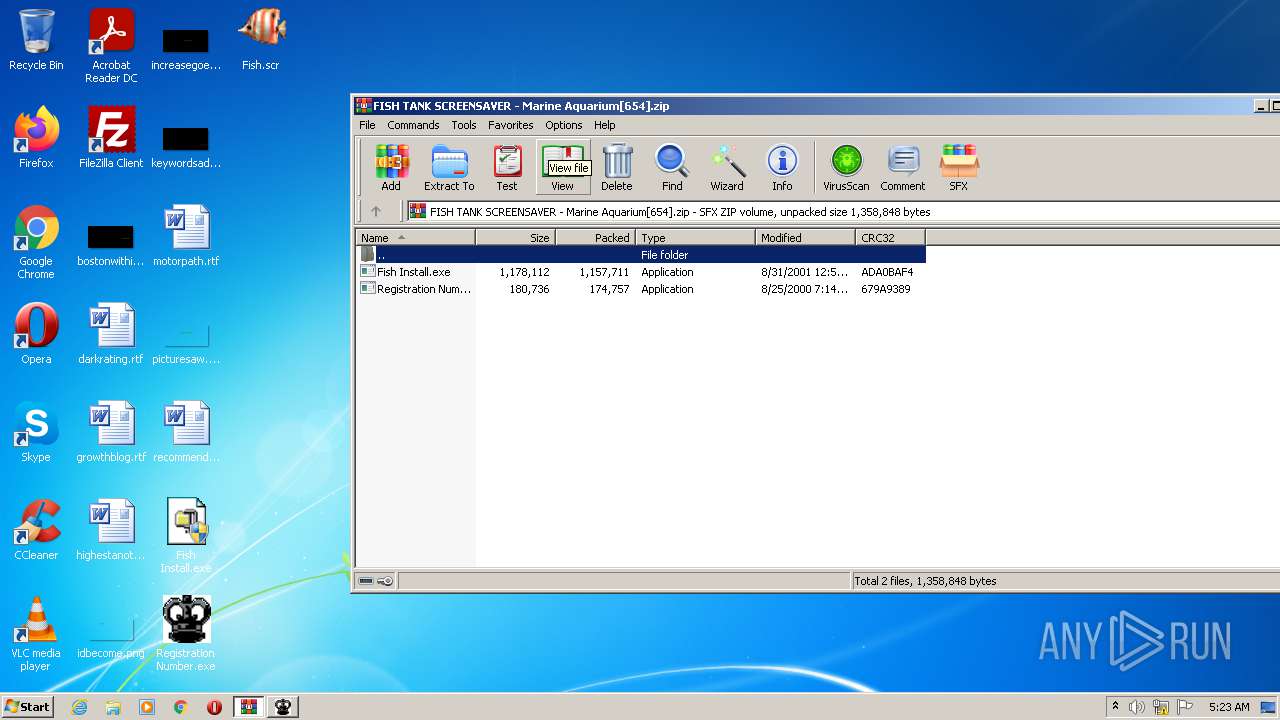
Task: Open the File menu
Action: point(367,125)
